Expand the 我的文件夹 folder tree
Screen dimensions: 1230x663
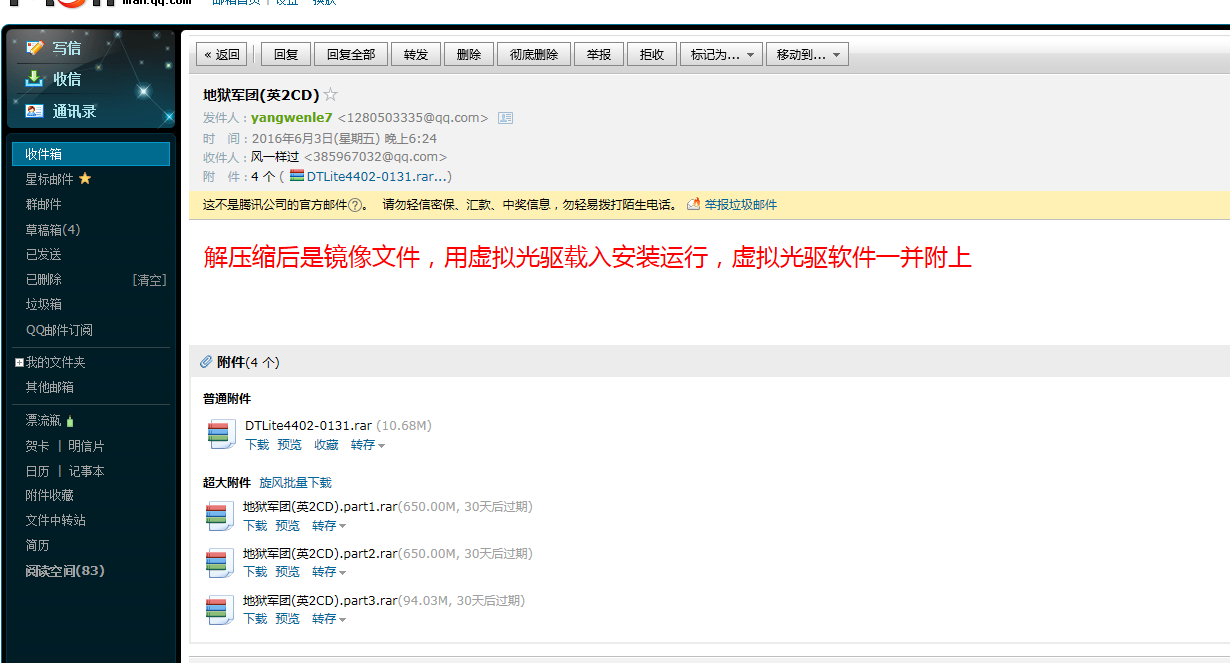pos(19,362)
